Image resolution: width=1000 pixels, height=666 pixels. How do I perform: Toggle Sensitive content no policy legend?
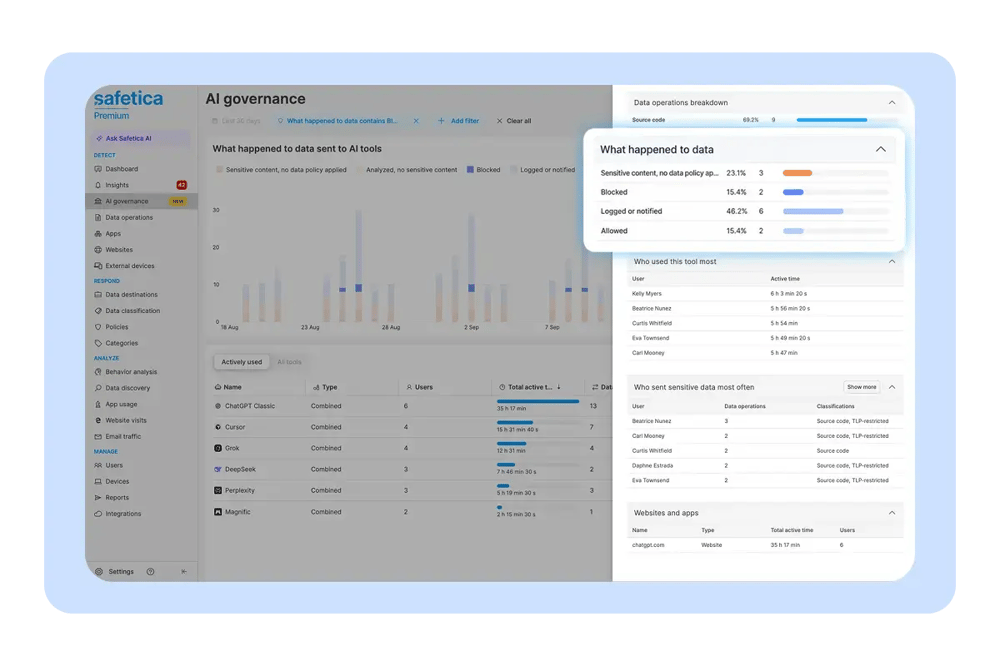(x=281, y=170)
